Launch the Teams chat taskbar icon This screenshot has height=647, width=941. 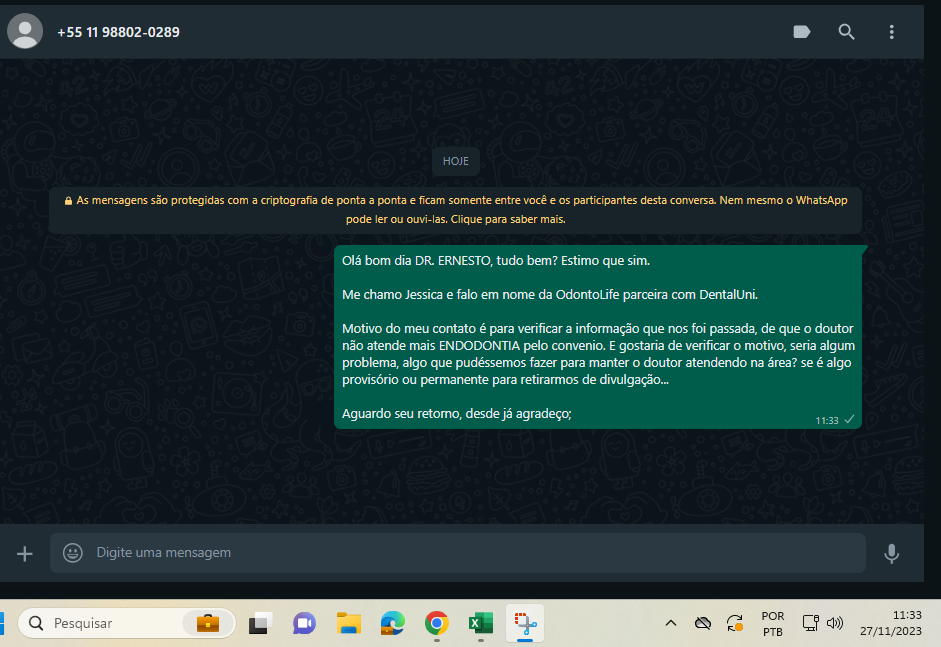[x=304, y=624]
